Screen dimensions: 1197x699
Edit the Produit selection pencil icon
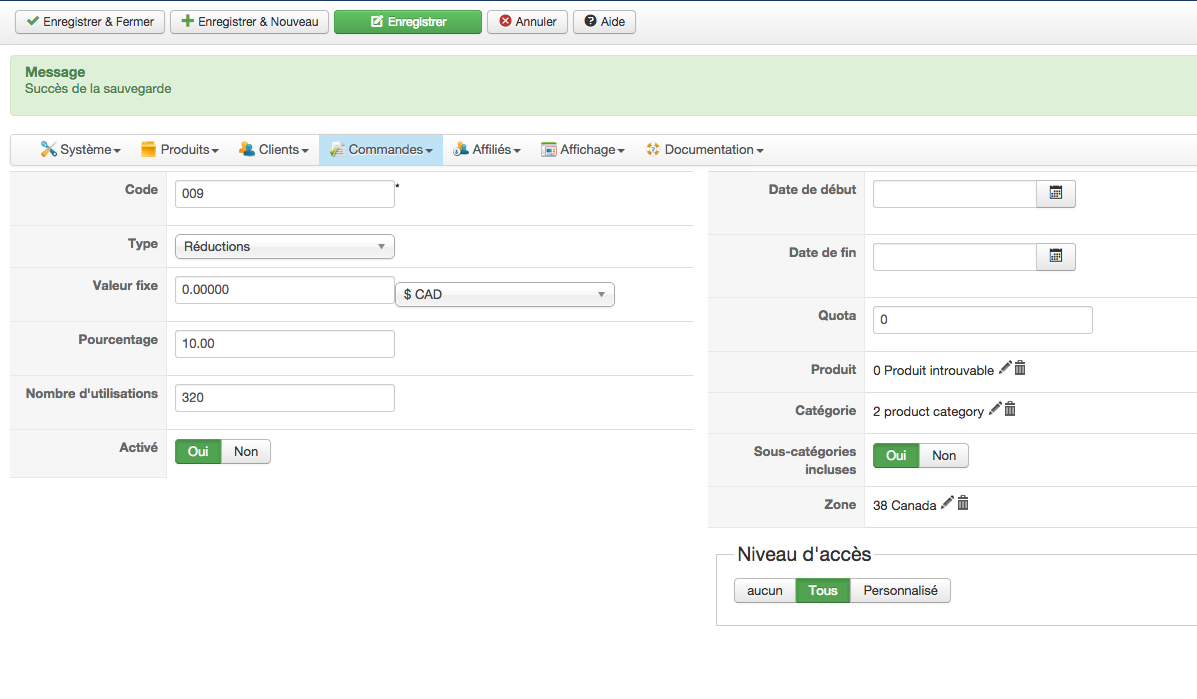click(1005, 368)
